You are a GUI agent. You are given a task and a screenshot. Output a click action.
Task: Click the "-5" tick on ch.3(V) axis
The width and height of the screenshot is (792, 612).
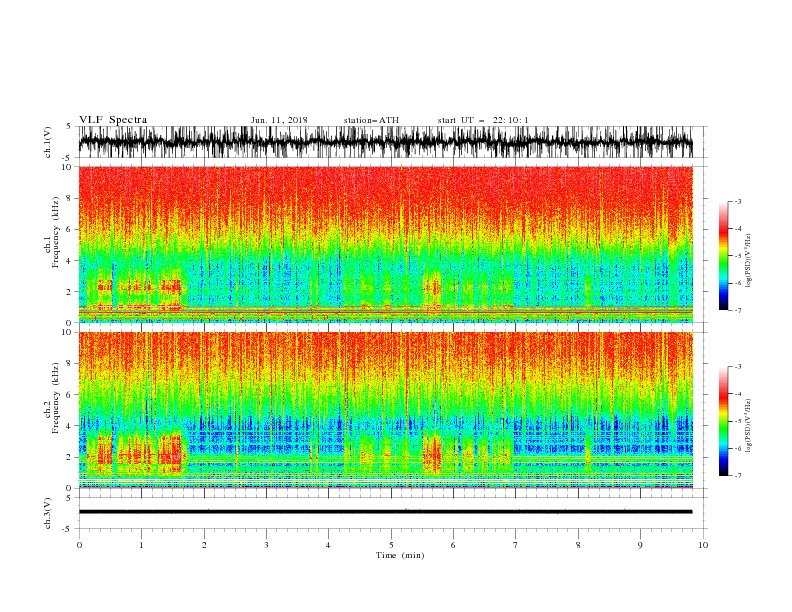[67, 529]
